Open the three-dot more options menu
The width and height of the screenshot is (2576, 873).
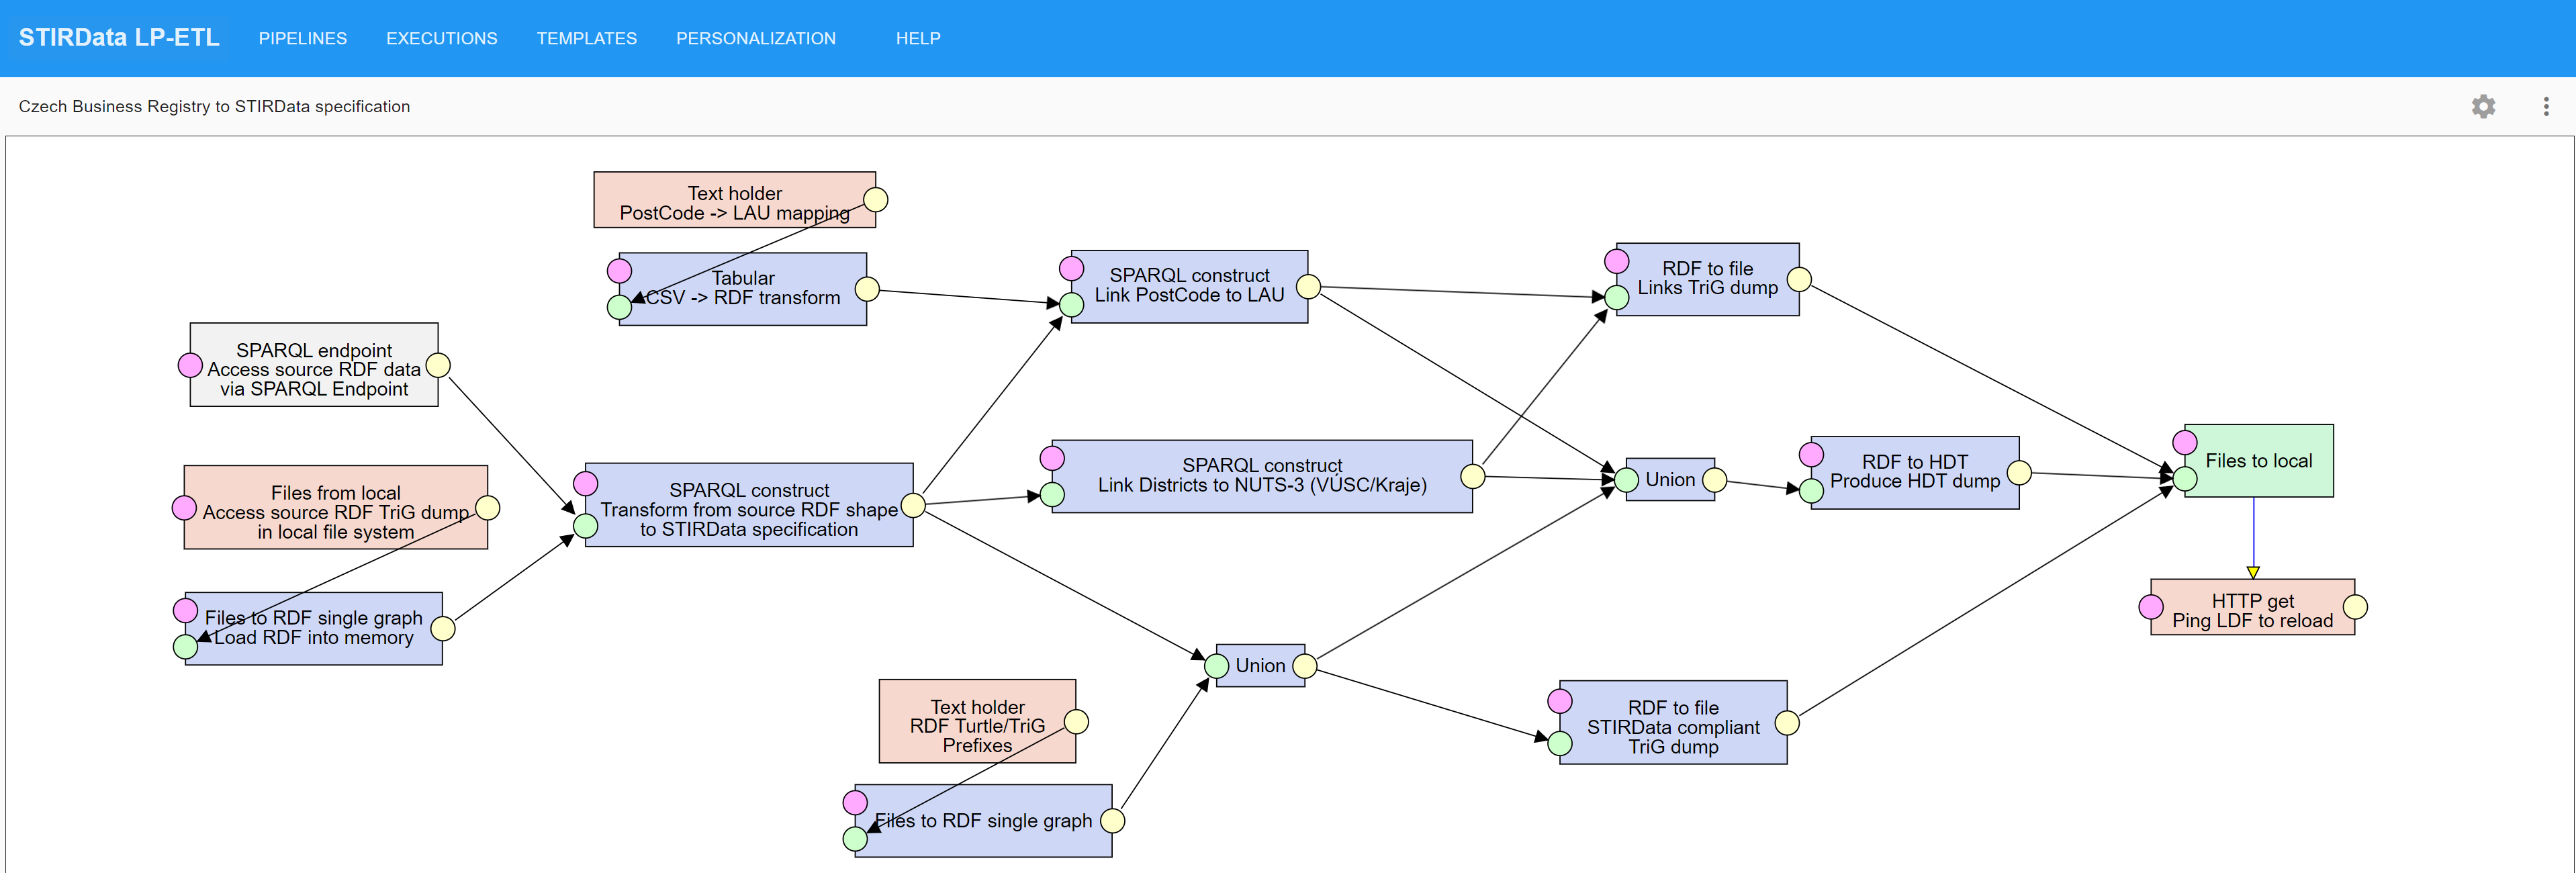[x=2546, y=107]
